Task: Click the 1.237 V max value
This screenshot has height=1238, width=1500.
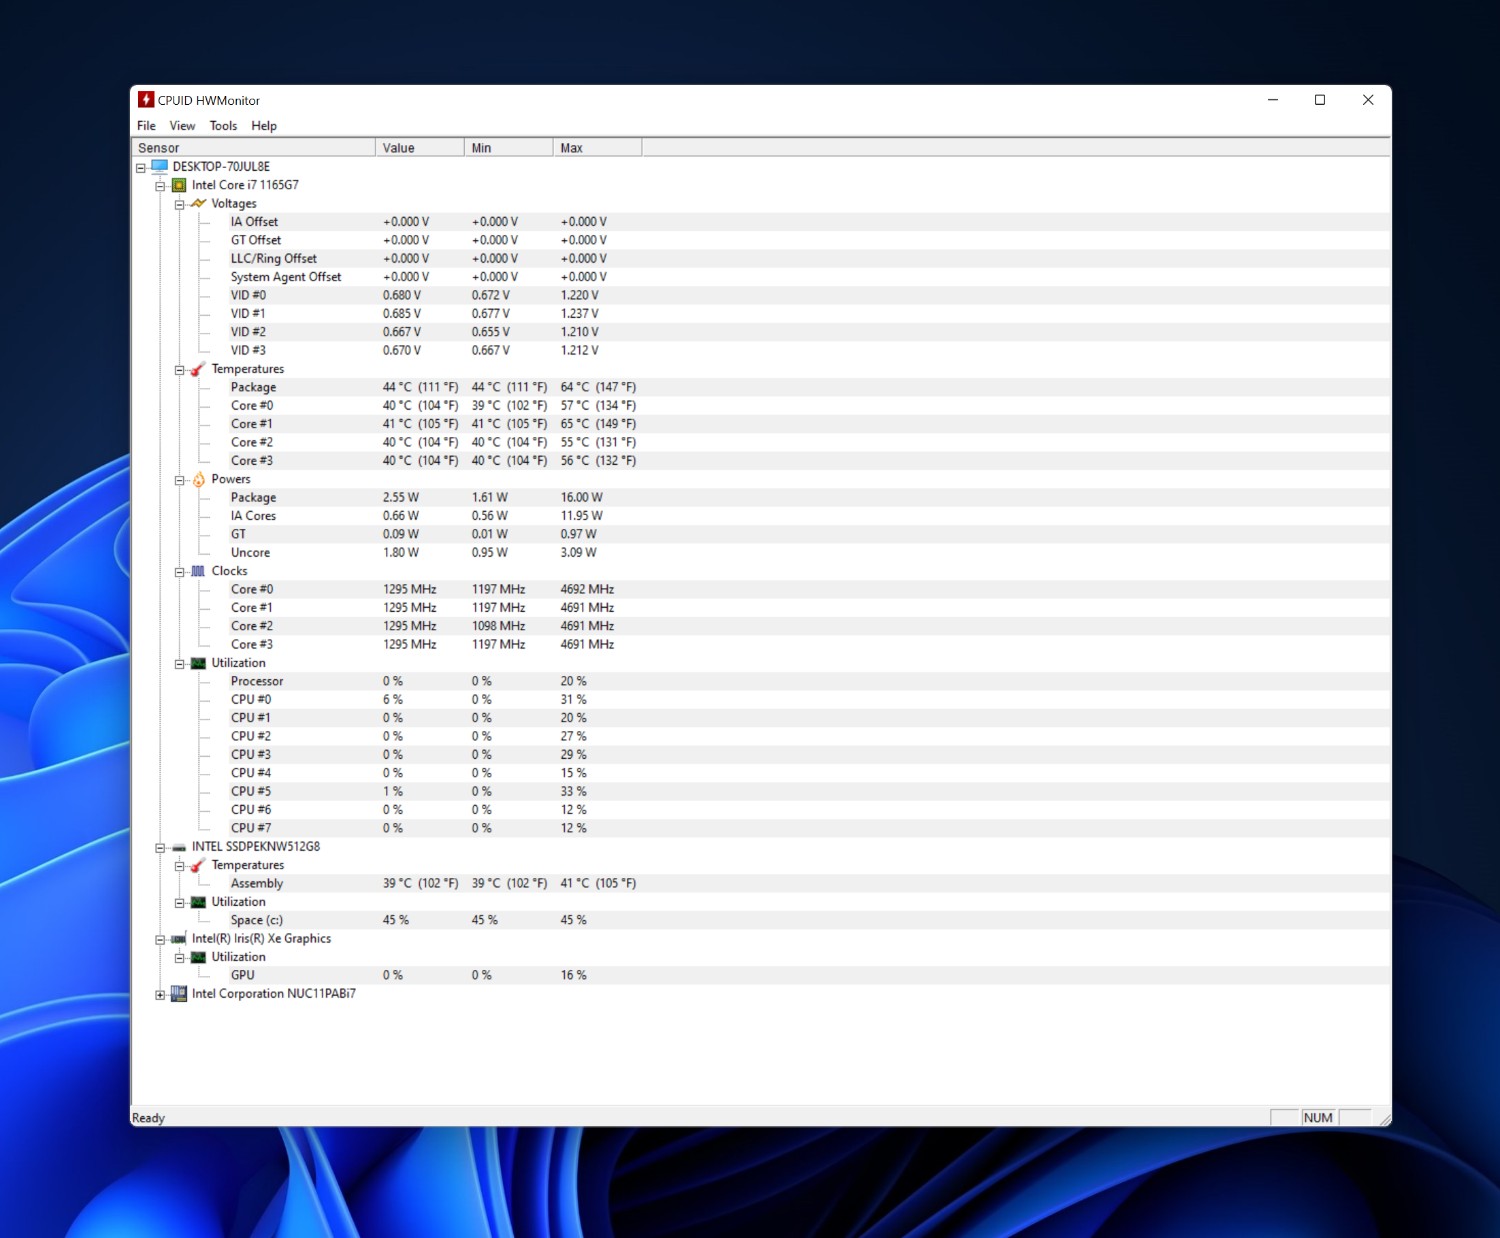Action: pos(579,314)
